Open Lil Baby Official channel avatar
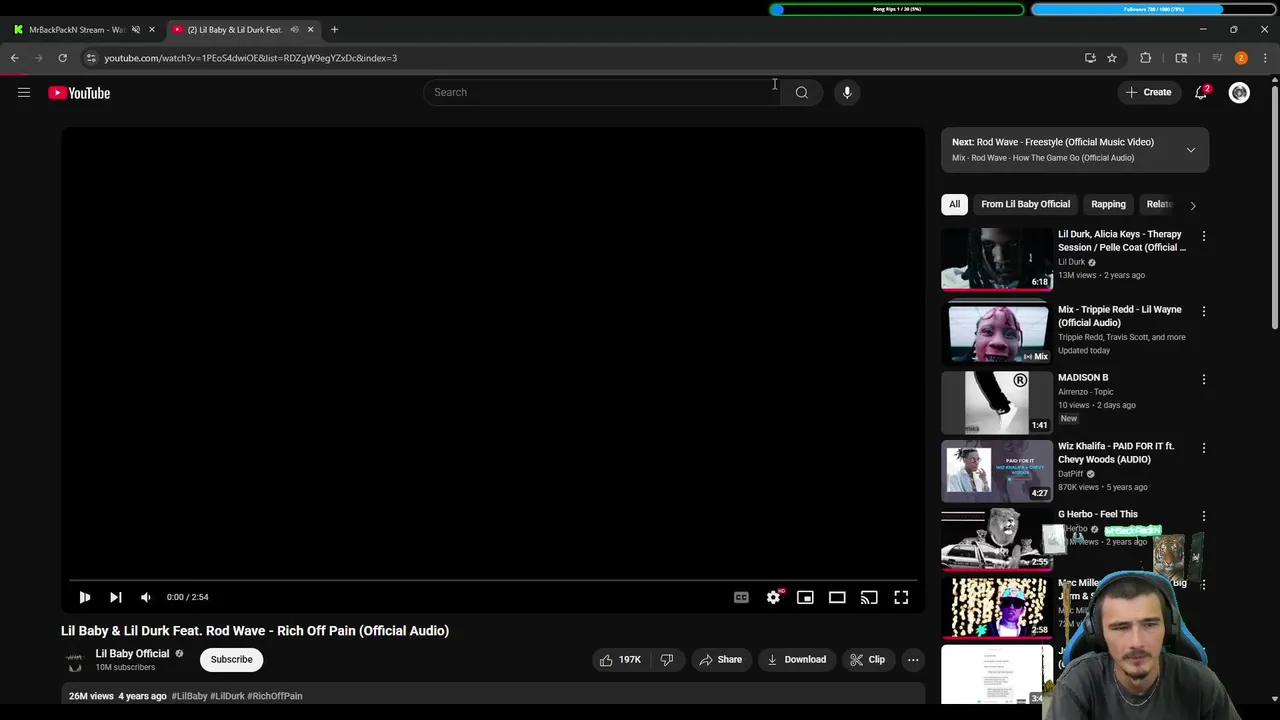The width and height of the screenshot is (1280, 720). pos(75,661)
